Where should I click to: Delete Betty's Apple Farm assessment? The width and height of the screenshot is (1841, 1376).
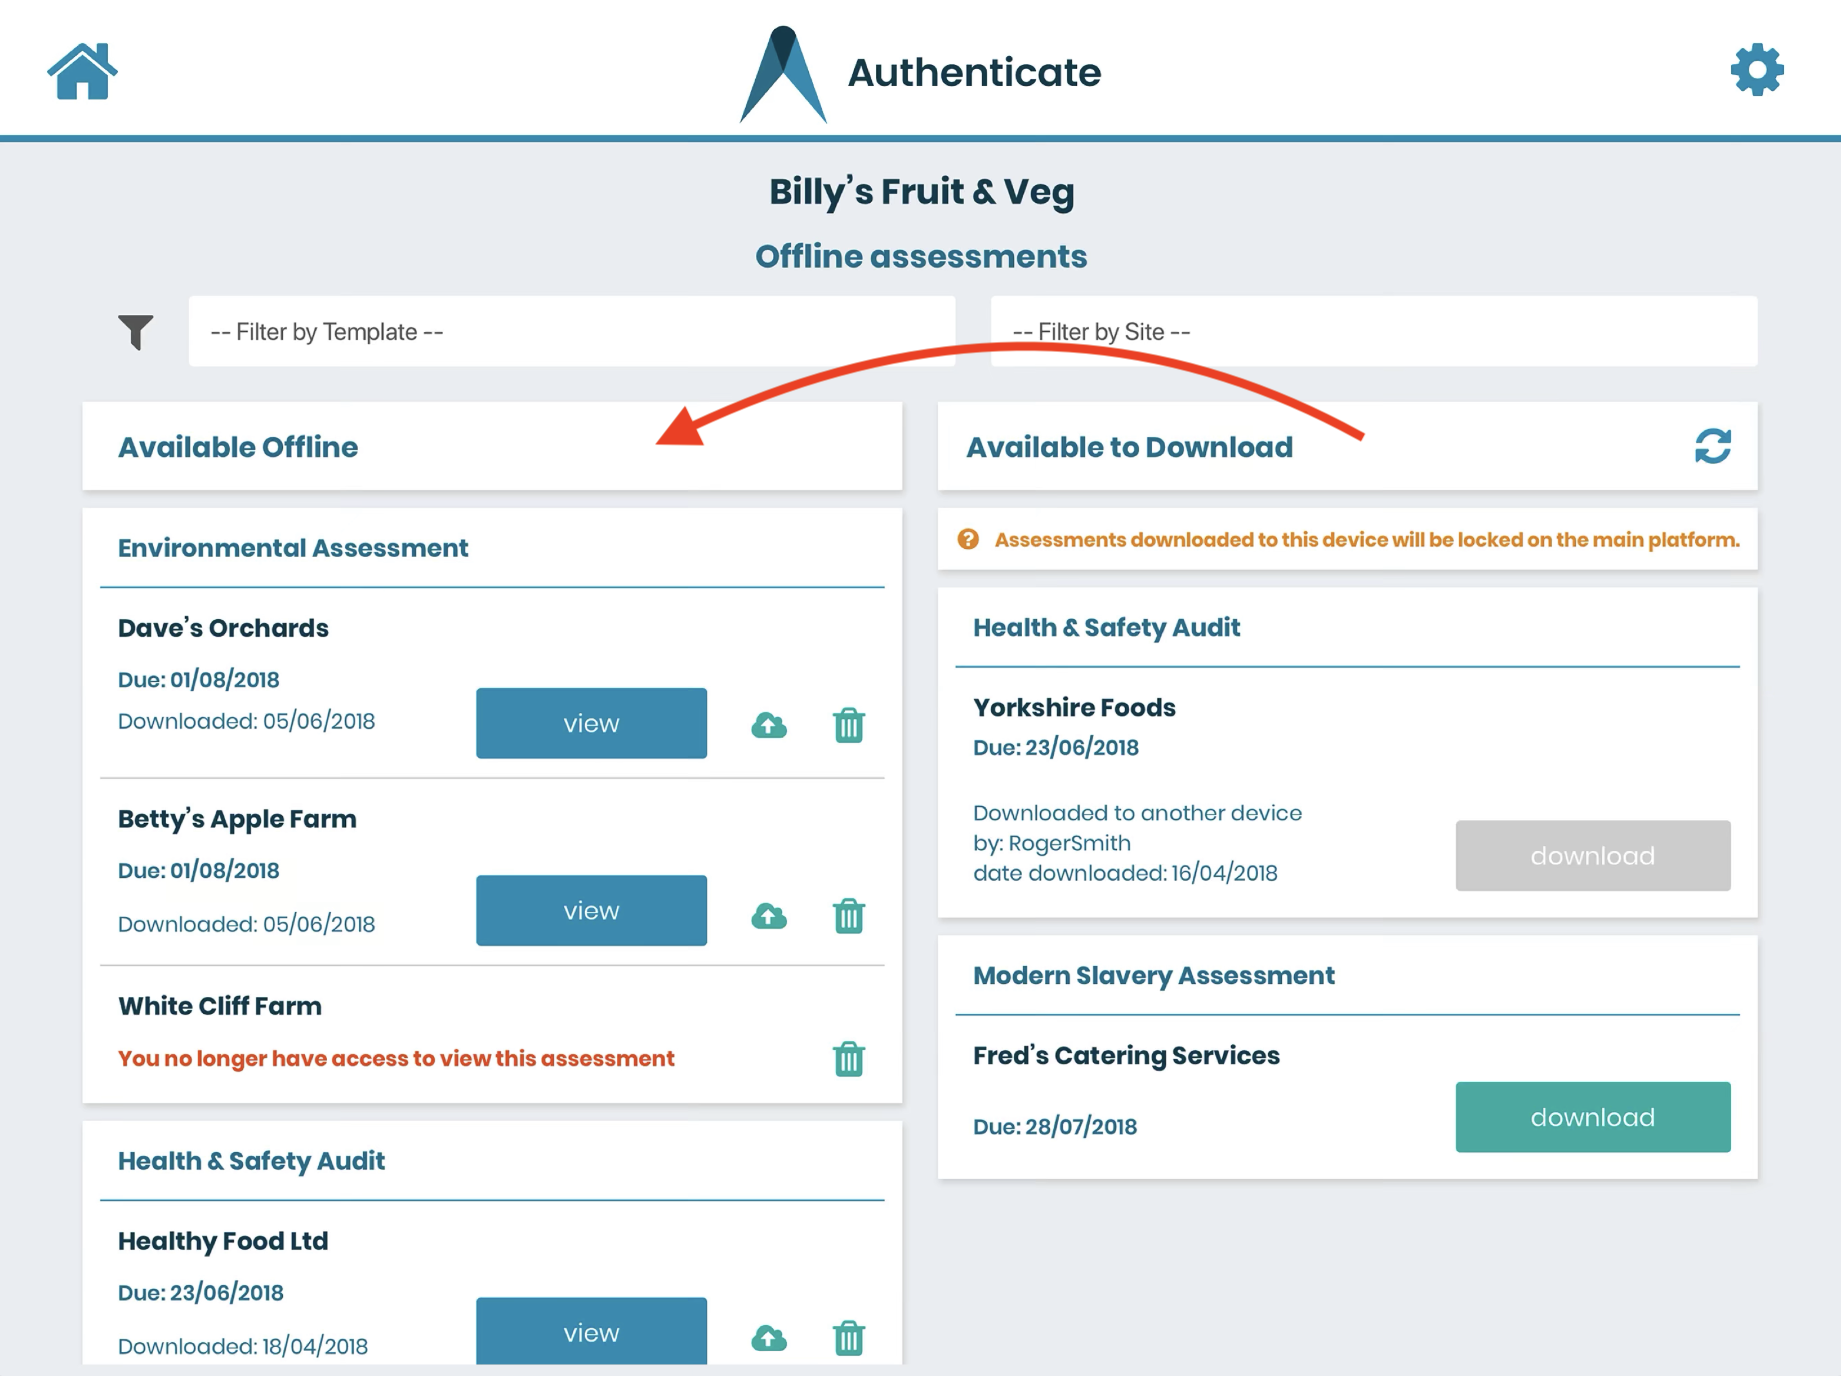pyautogui.click(x=848, y=915)
